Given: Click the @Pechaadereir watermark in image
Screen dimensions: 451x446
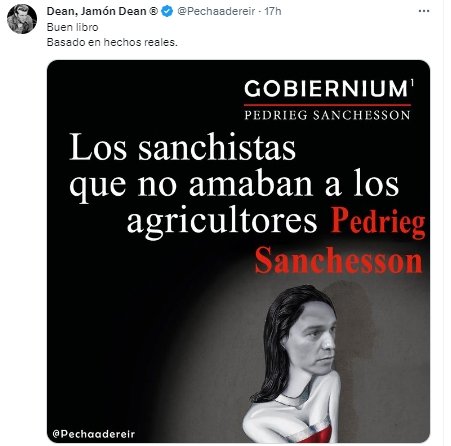Looking at the screenshot, I should click(x=94, y=434).
